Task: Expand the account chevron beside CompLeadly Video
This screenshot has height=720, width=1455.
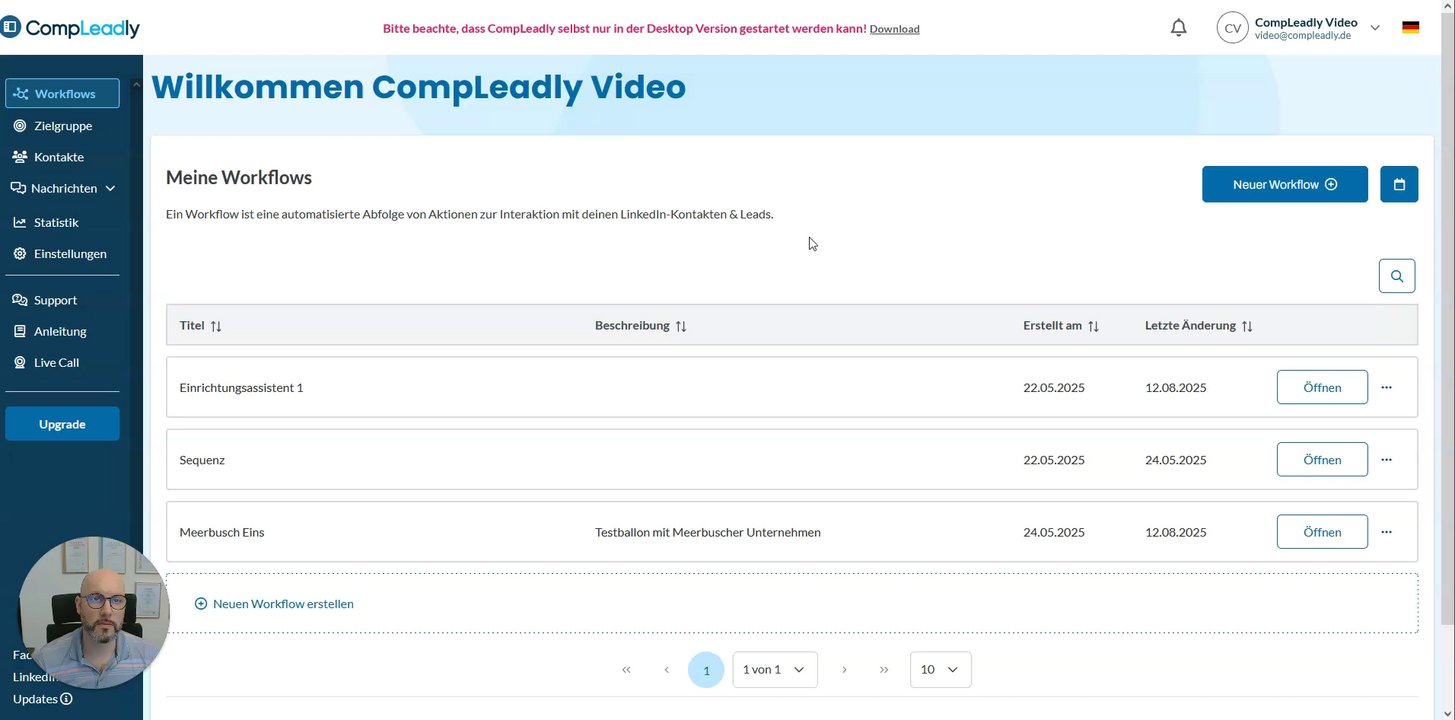Action: click(1375, 28)
